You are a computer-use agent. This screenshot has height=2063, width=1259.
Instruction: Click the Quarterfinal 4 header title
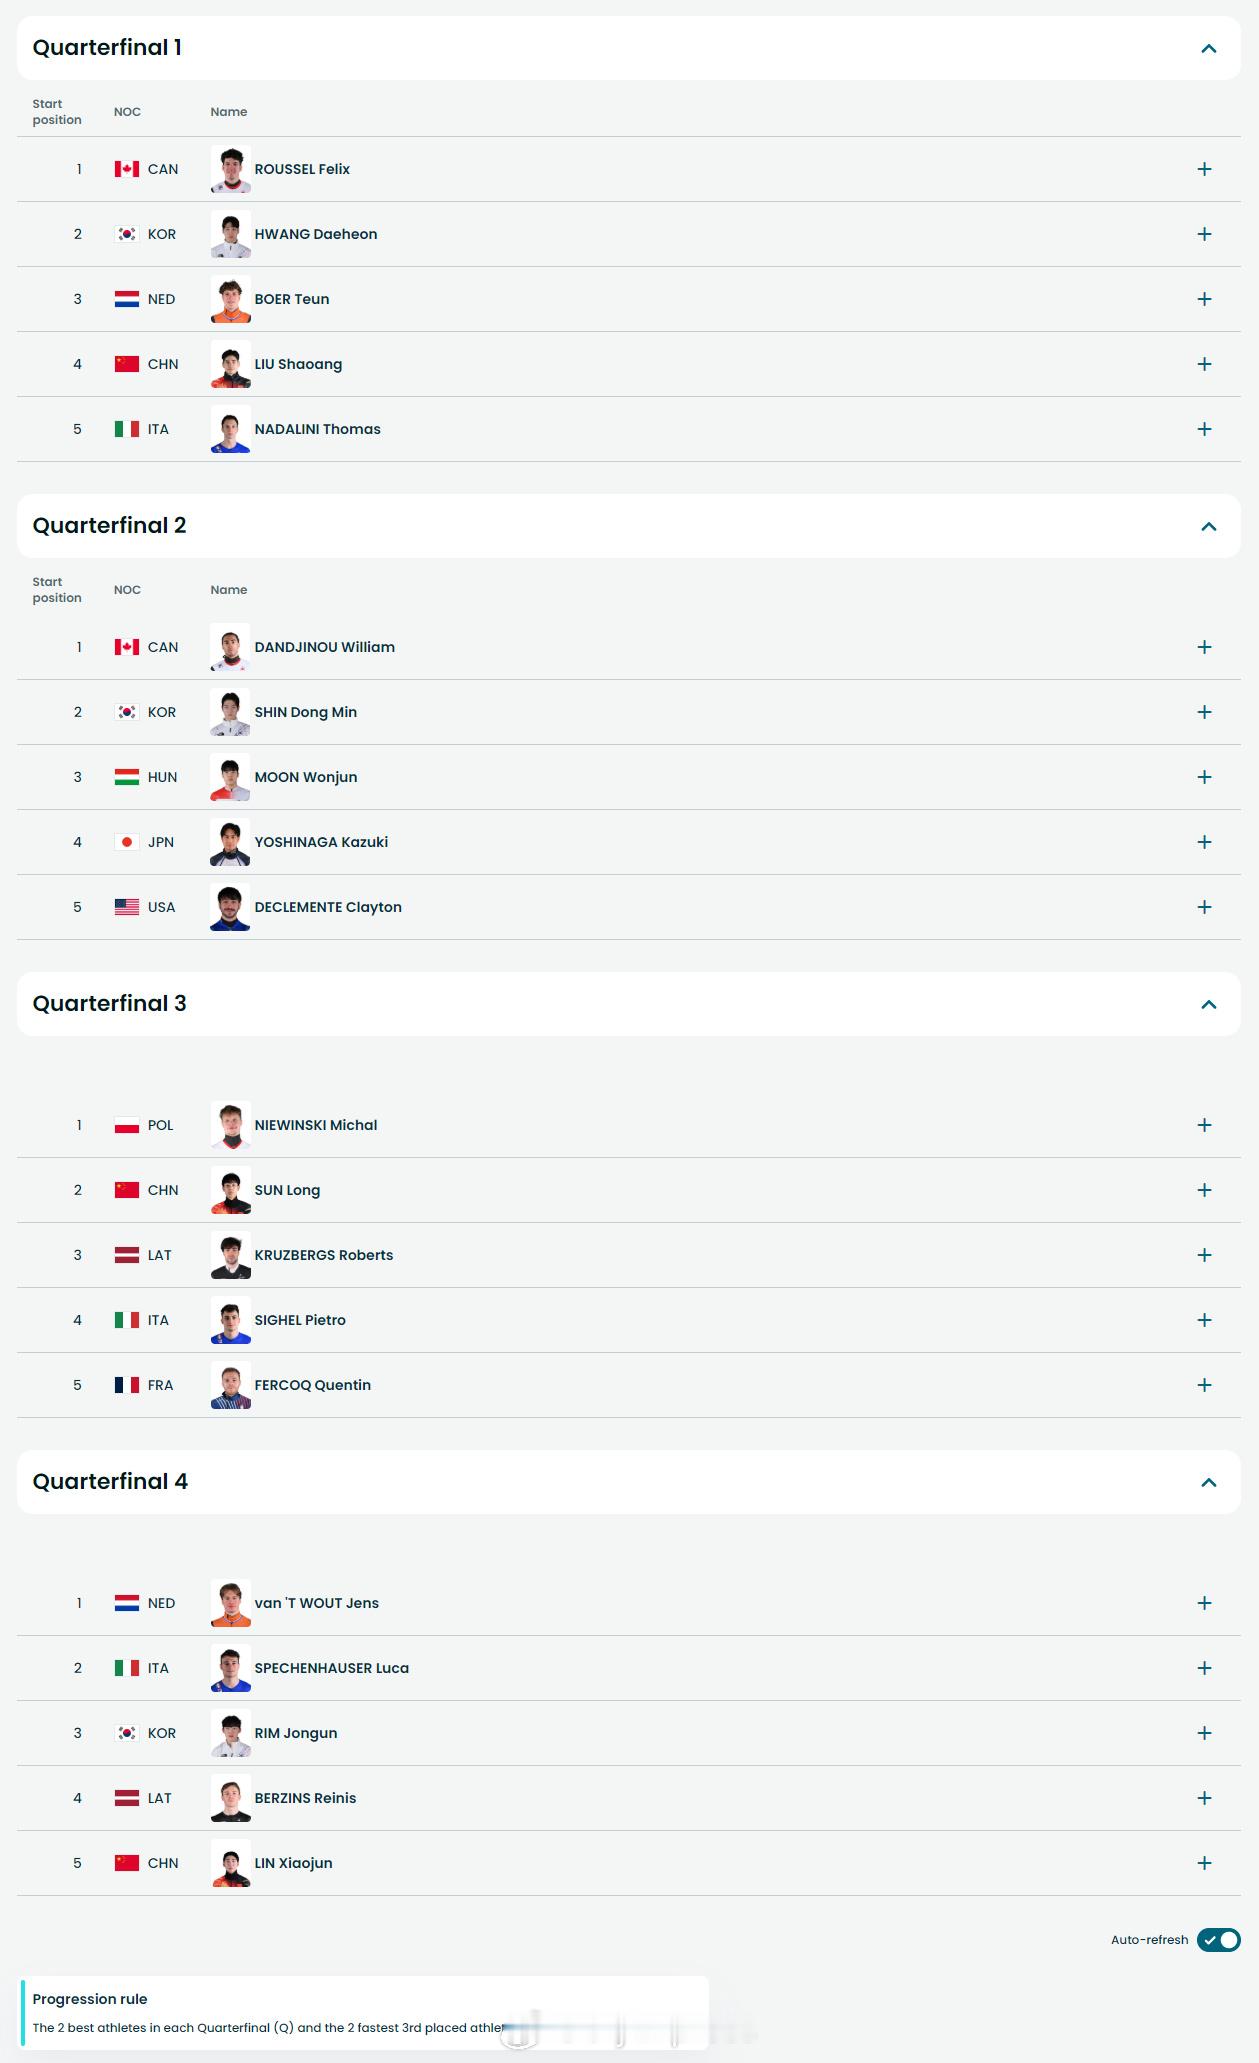coord(110,1482)
